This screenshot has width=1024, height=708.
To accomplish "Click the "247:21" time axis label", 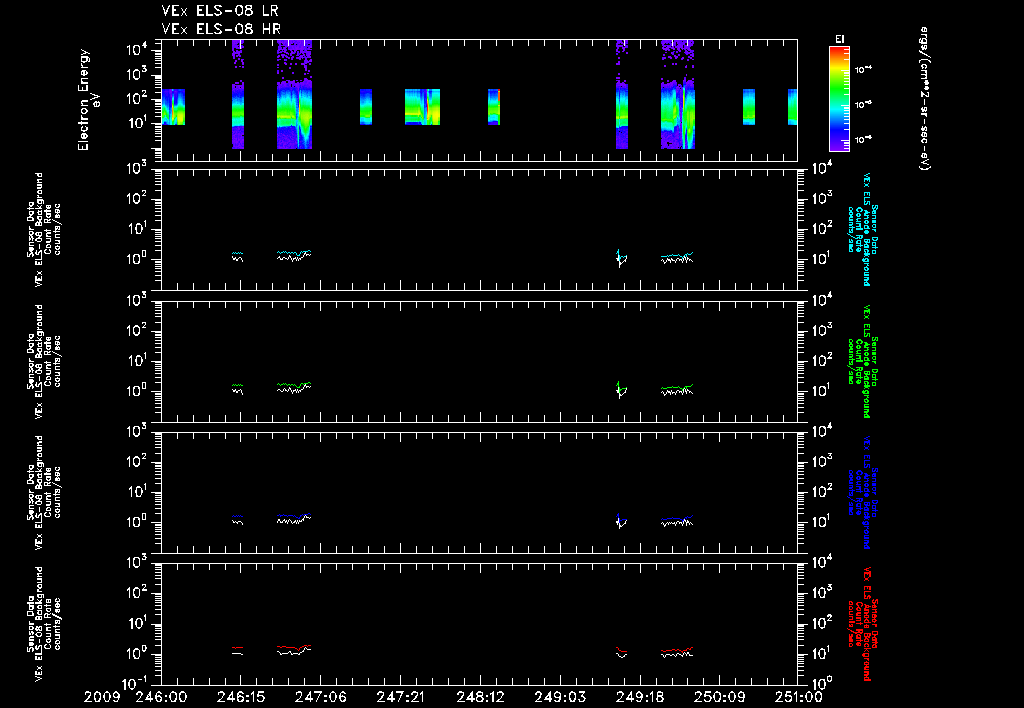I will pyautogui.click(x=400, y=698).
